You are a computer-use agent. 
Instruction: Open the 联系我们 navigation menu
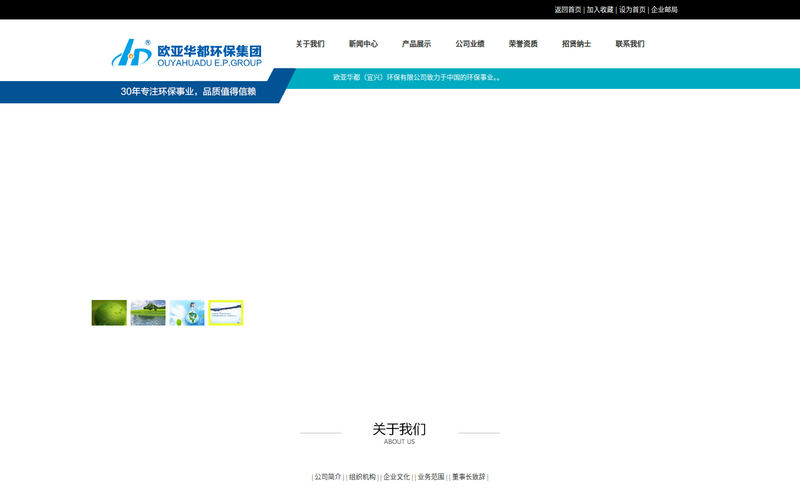630,44
